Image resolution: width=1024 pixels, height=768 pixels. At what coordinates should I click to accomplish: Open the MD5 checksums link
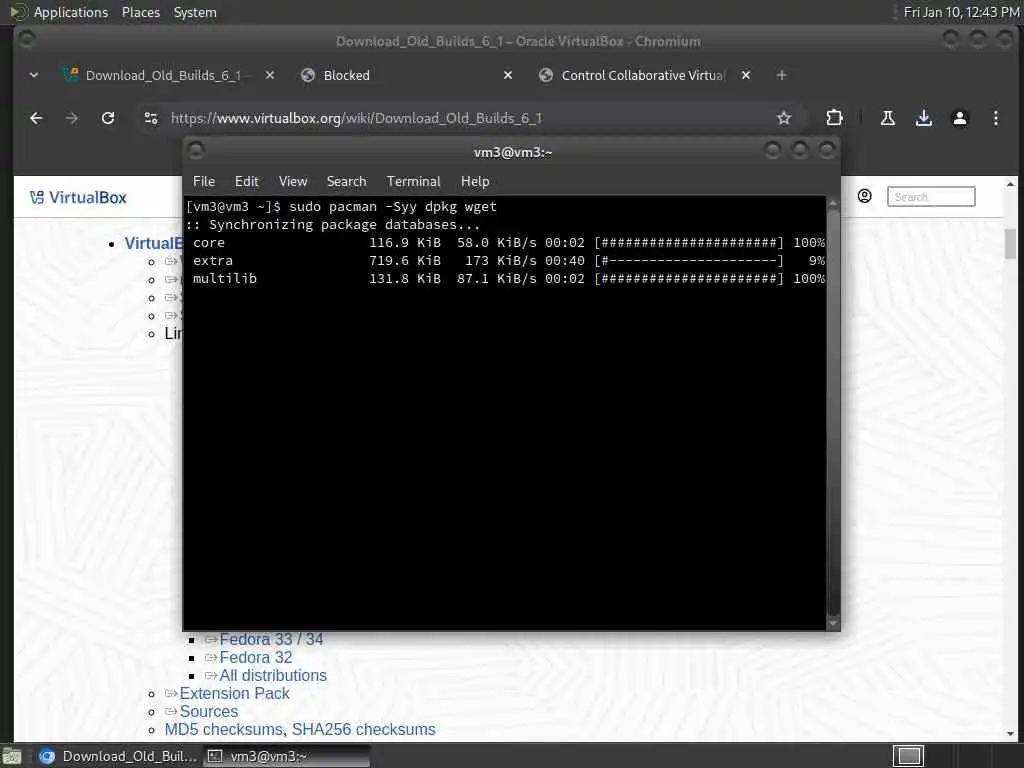point(223,729)
